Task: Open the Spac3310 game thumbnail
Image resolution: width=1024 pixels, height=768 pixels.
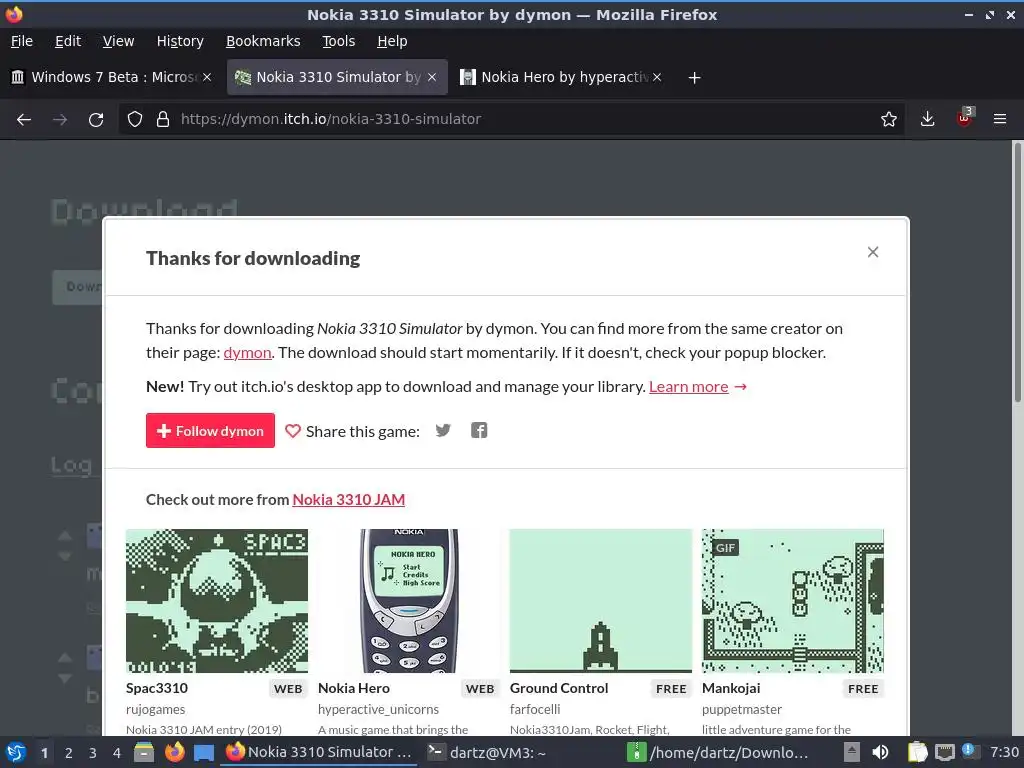Action: click(x=217, y=601)
